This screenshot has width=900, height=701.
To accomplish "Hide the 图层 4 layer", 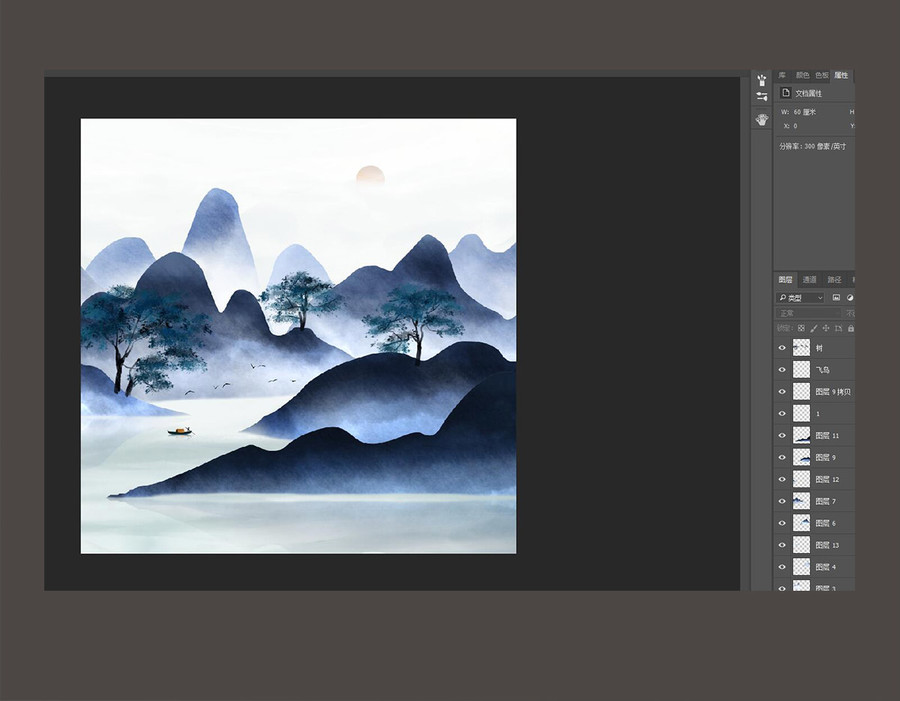I will [x=782, y=567].
